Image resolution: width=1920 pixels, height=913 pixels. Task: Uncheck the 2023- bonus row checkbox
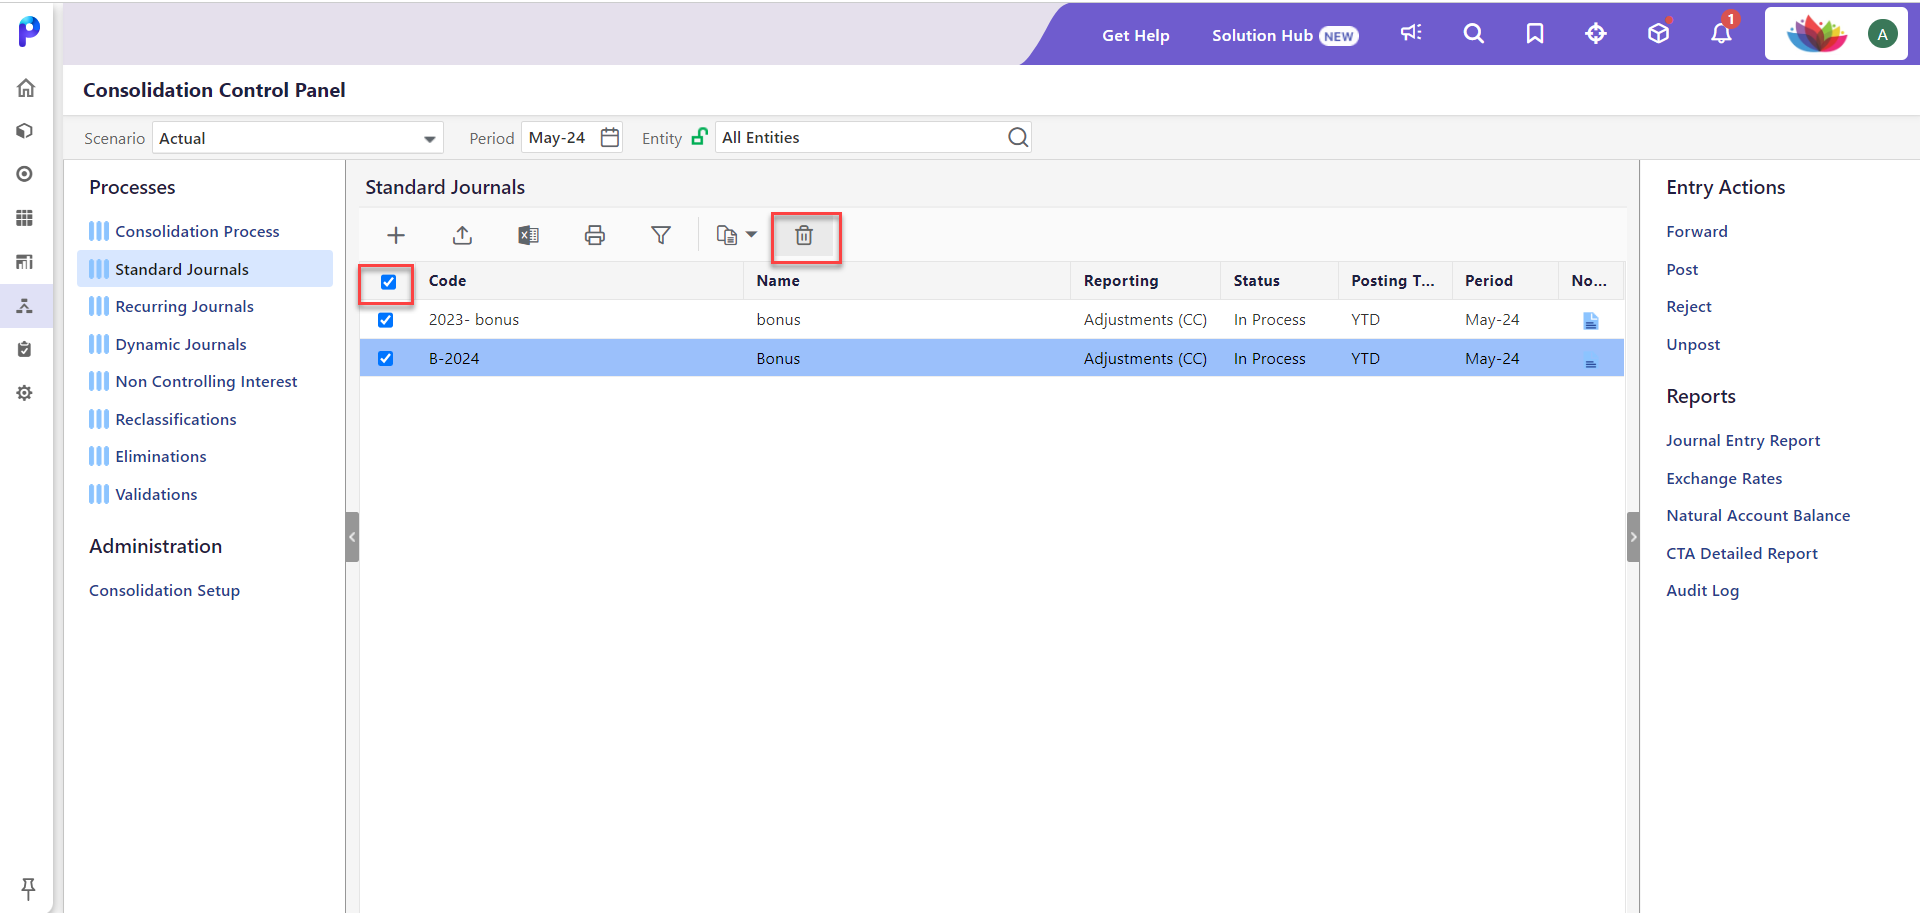click(x=385, y=320)
